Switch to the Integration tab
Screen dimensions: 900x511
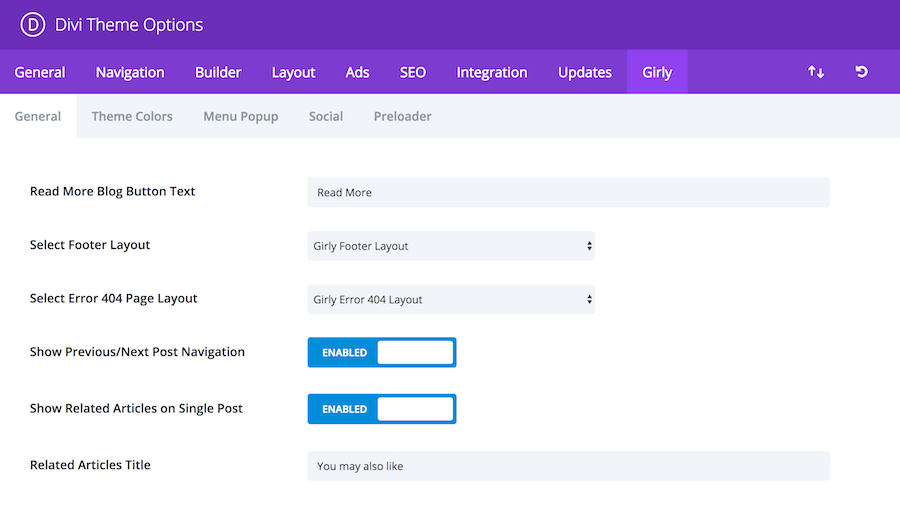click(x=492, y=72)
